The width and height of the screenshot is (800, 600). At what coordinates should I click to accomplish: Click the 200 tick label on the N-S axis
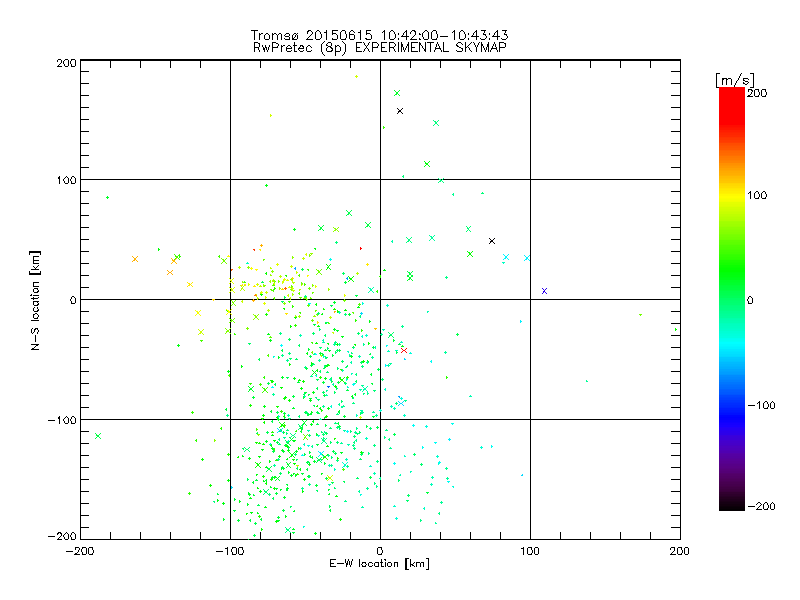[x=67, y=63]
